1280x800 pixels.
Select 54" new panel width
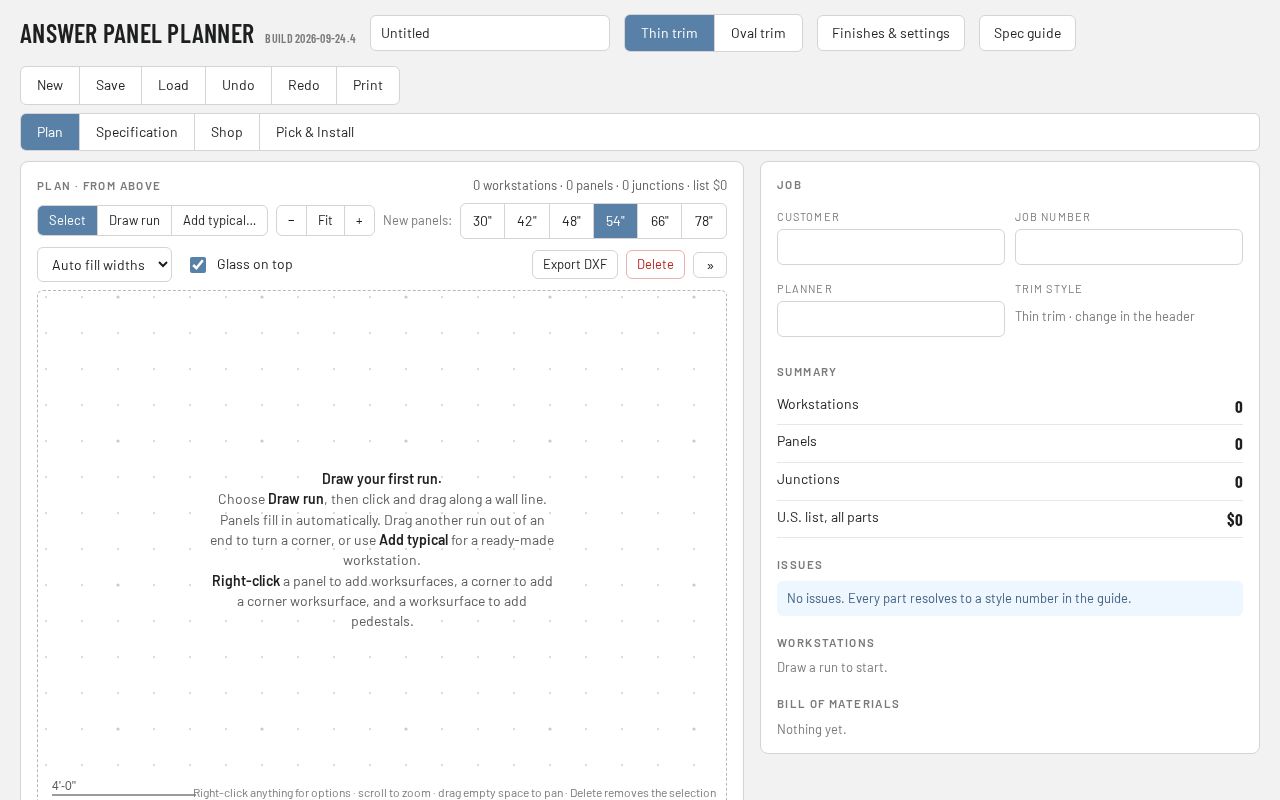click(615, 221)
